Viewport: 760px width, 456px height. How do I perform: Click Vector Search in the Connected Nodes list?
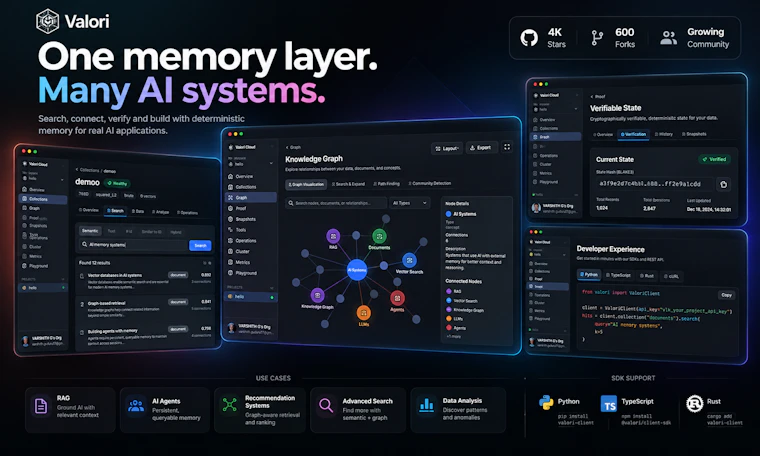pyautogui.click(x=462, y=300)
